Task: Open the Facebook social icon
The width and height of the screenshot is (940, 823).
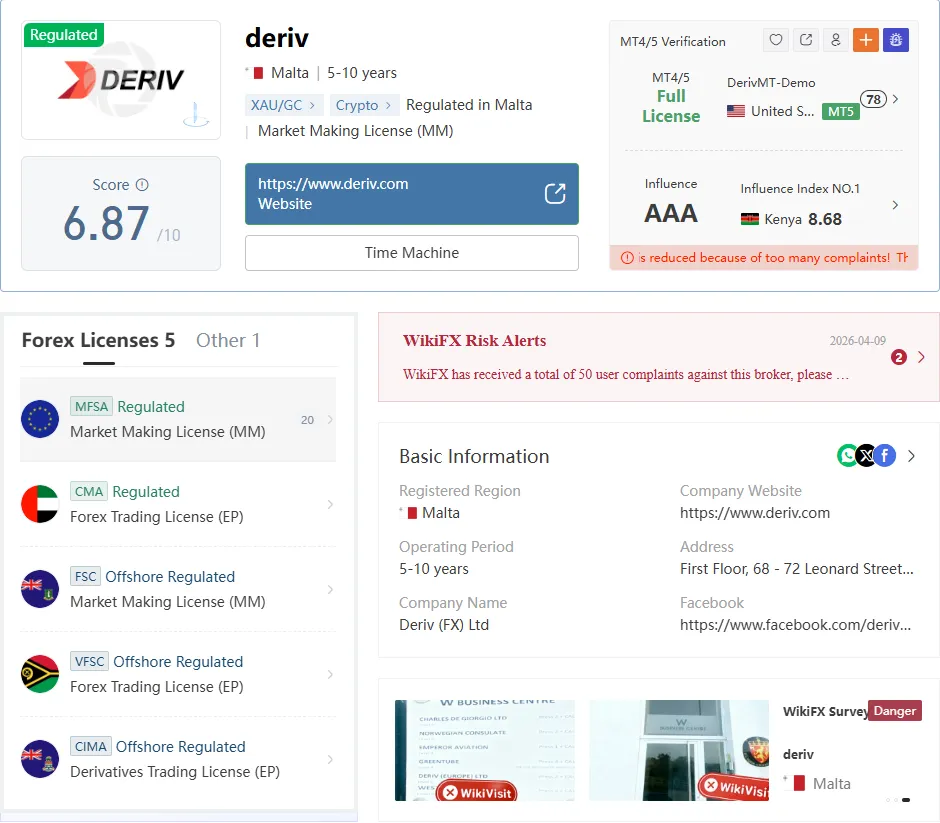Action: (x=885, y=456)
